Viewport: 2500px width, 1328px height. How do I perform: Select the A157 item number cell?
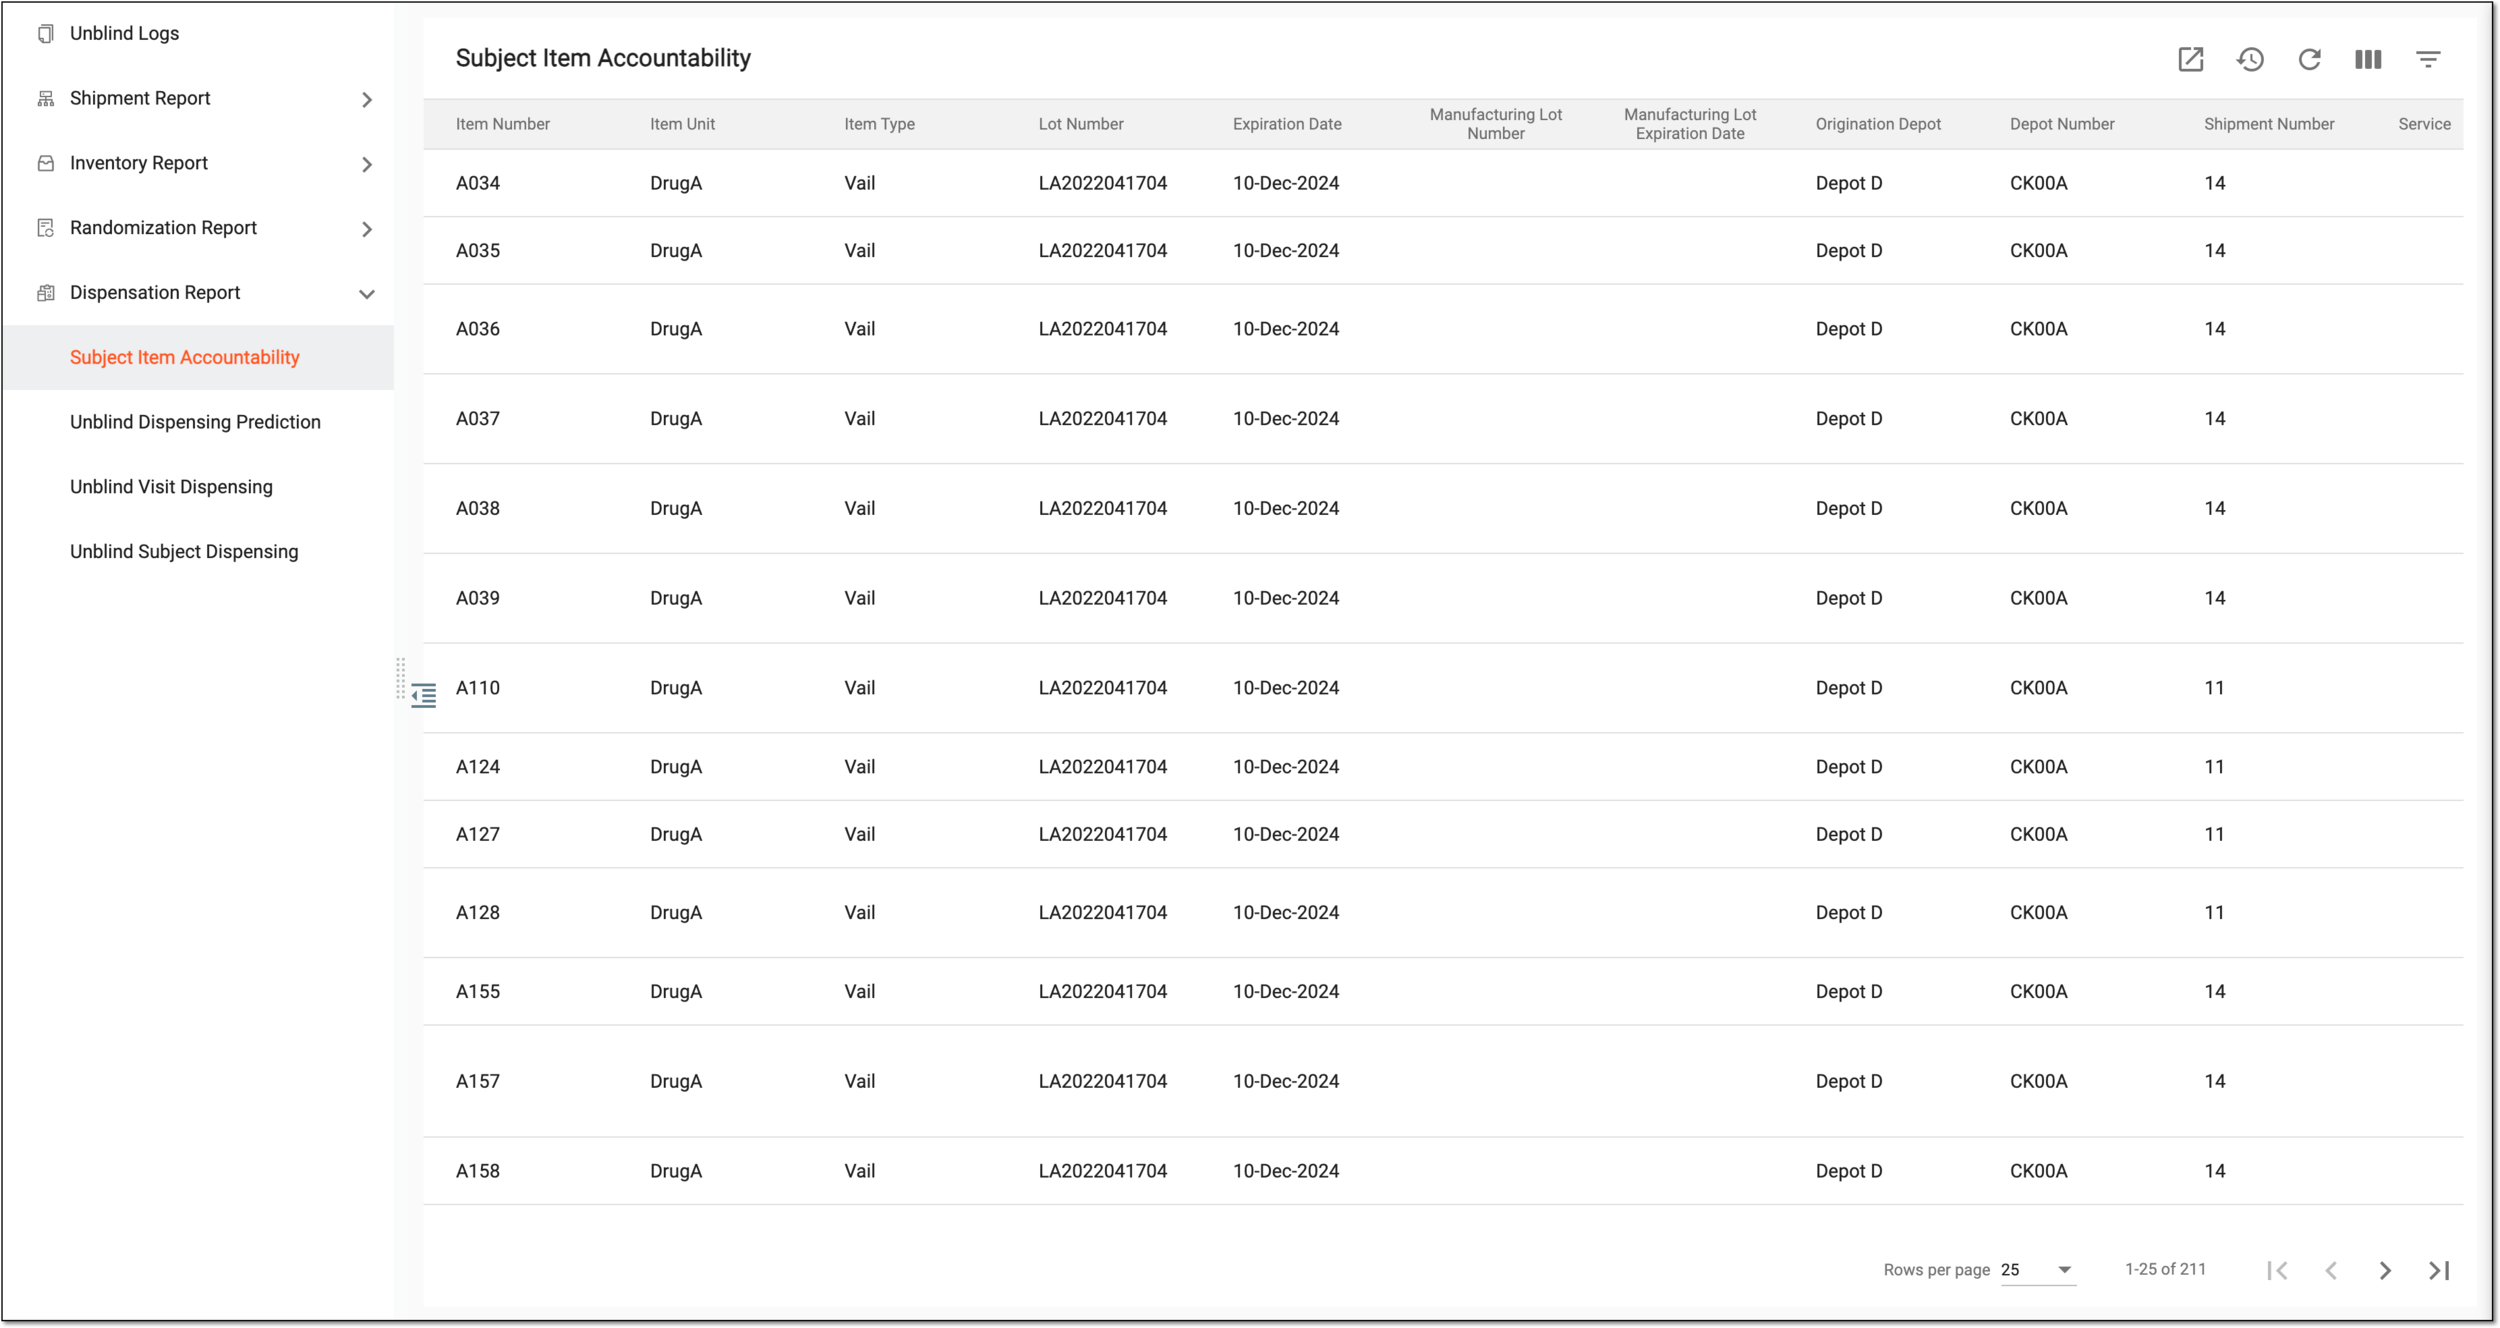click(478, 1081)
